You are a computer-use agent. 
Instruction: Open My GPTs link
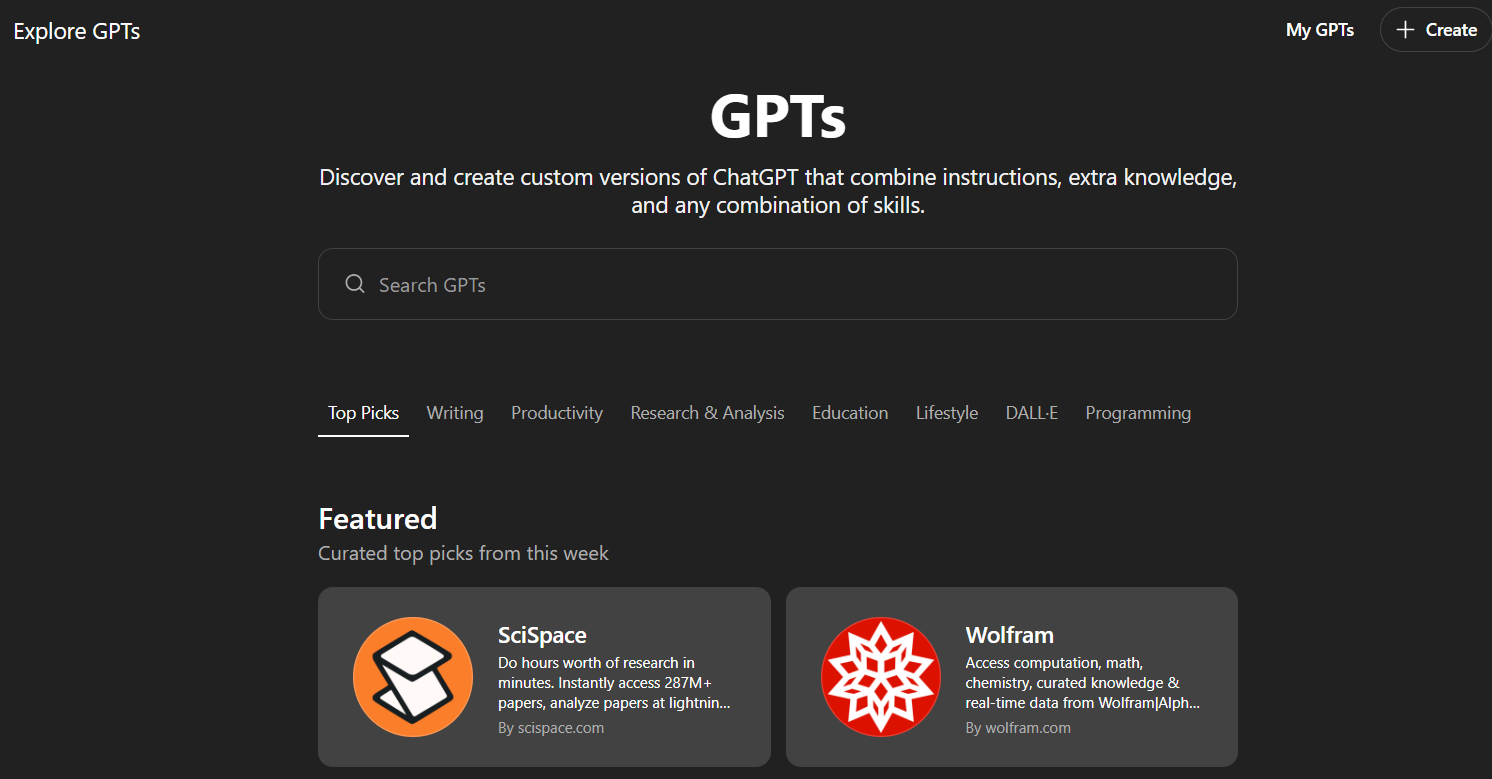tap(1320, 30)
